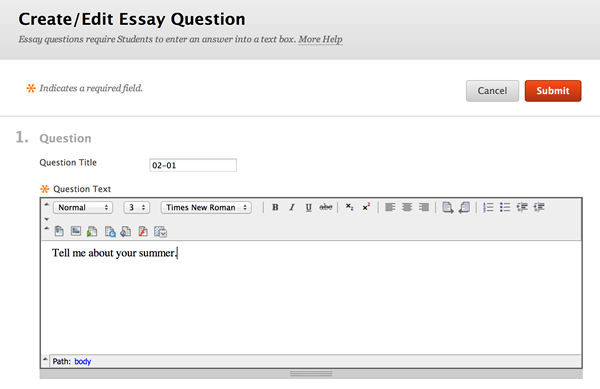600x389 pixels.
Task: Align text to the left
Action: coord(390,207)
